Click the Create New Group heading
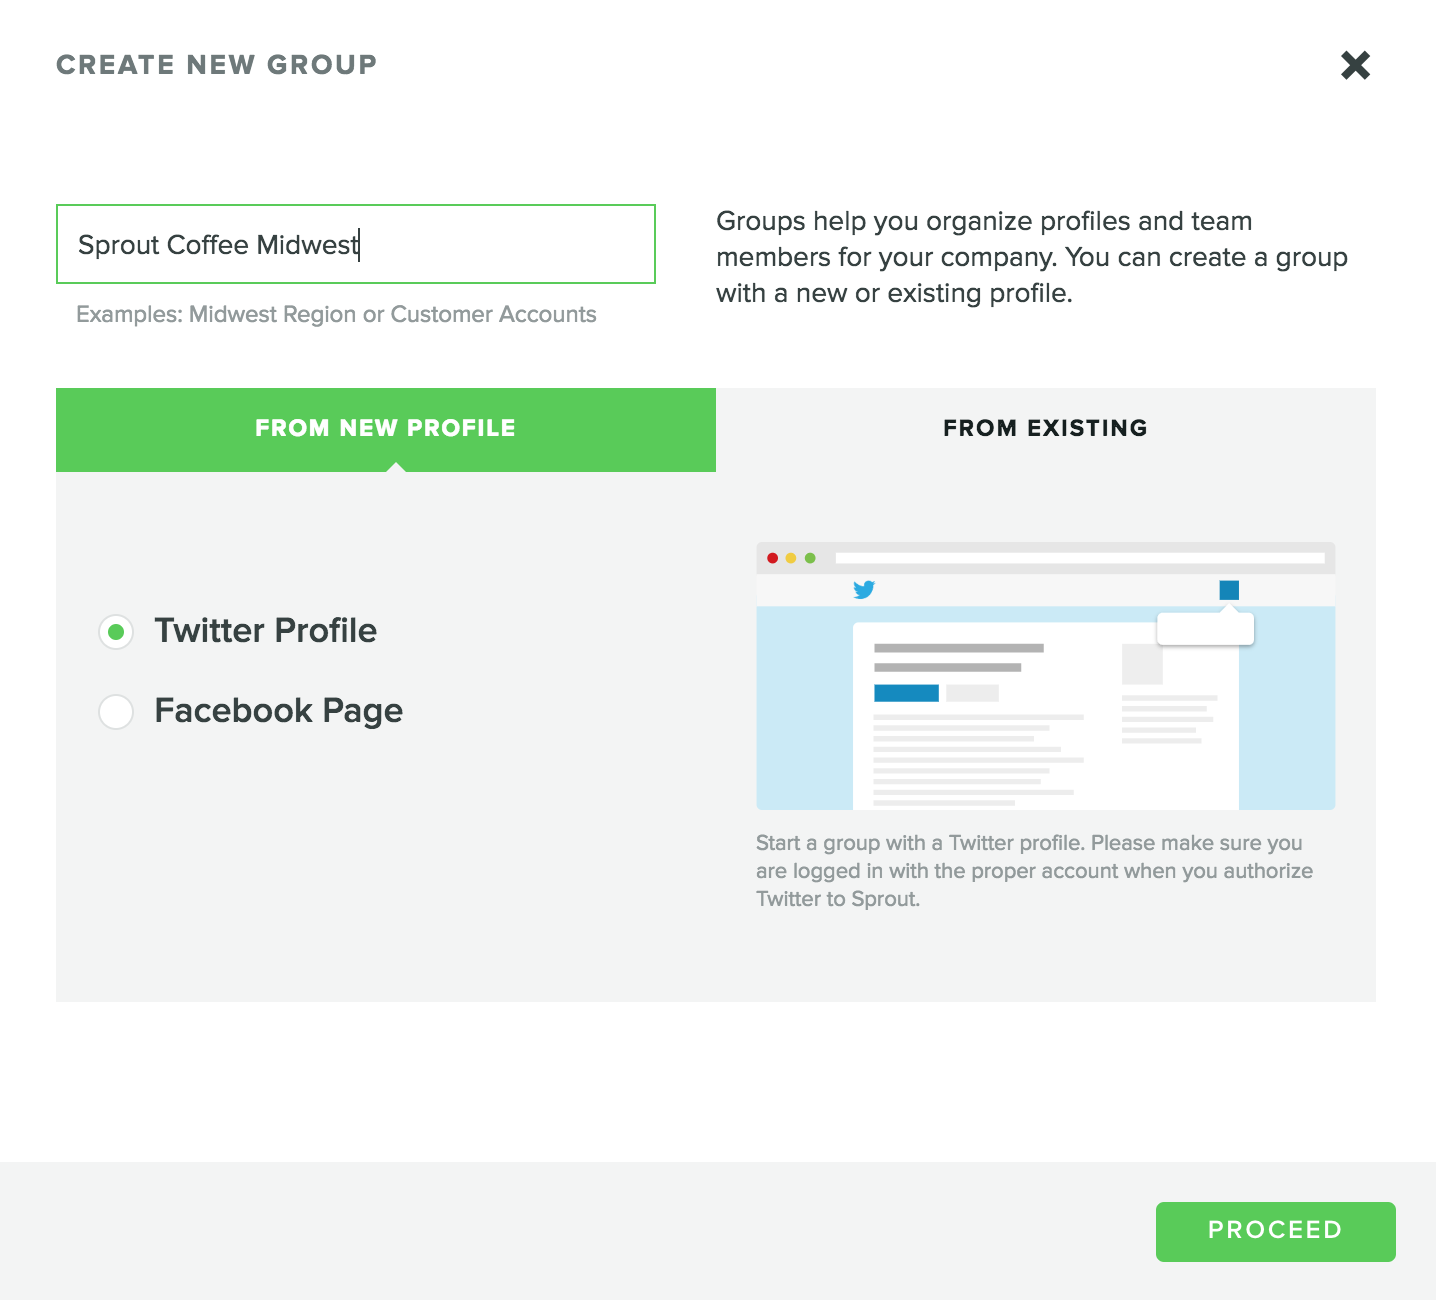 coord(217,65)
